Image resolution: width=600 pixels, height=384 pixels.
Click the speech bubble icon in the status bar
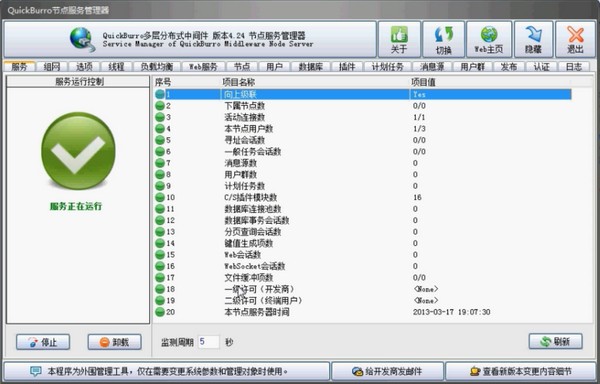(x=36, y=371)
